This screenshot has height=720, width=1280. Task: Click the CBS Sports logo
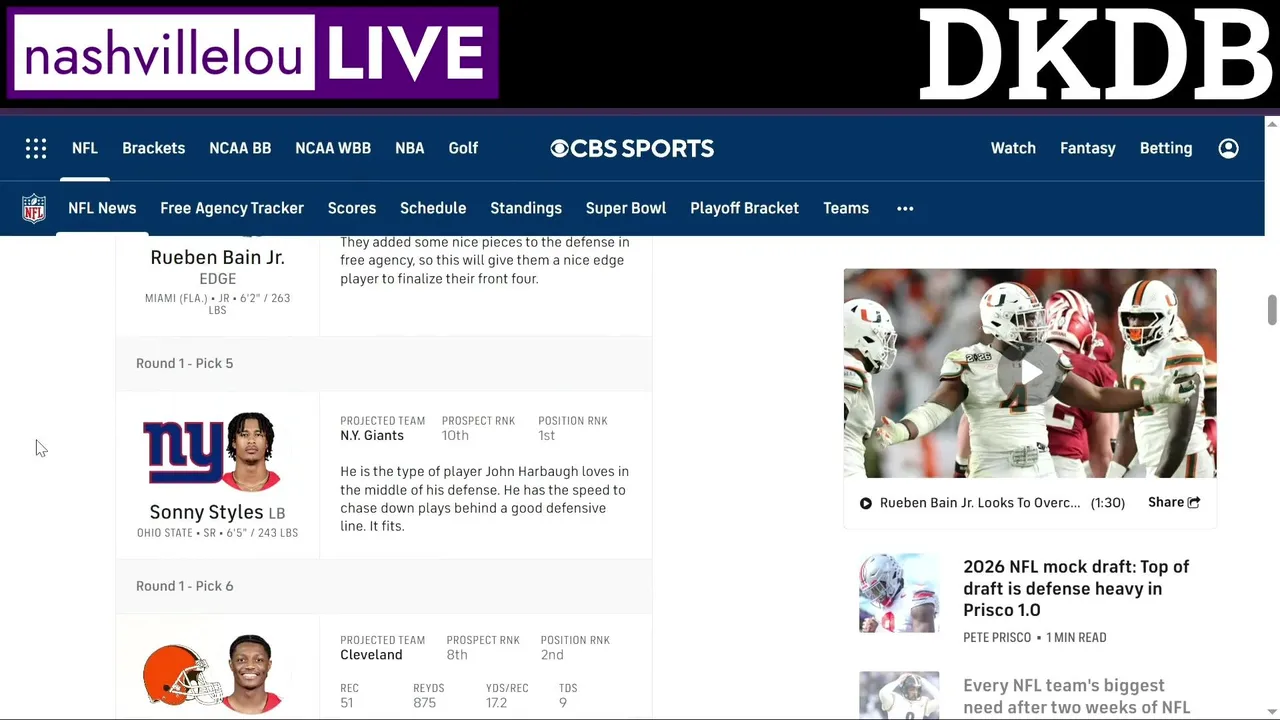pyautogui.click(x=632, y=148)
